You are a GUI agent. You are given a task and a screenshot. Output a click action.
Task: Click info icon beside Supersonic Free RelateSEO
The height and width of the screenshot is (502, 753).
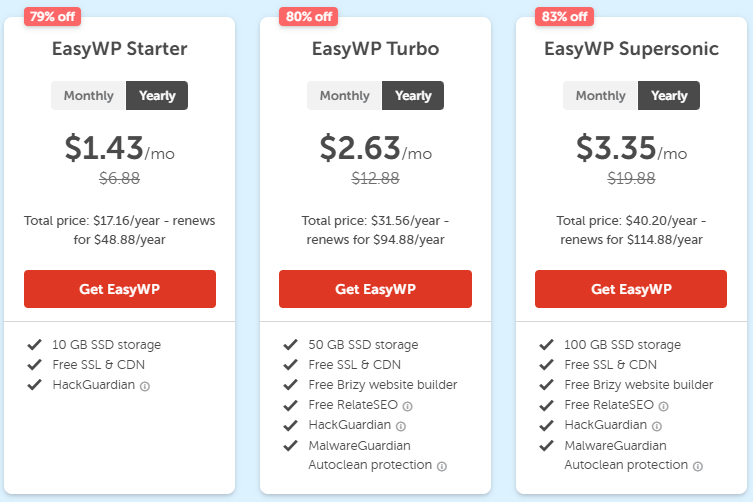(664, 406)
